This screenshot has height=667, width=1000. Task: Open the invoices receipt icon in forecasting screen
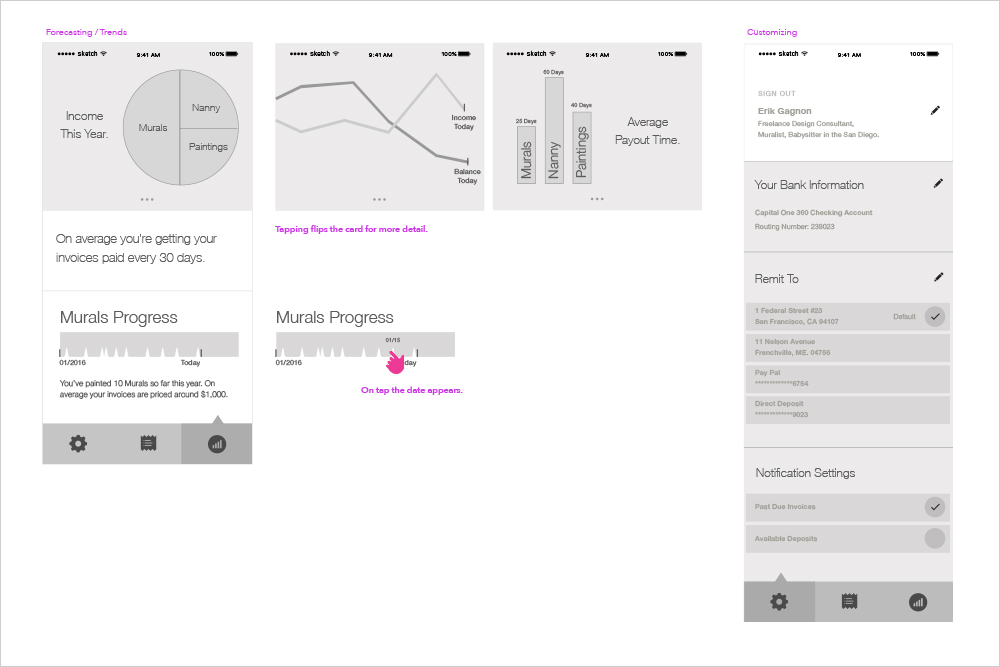(148, 444)
